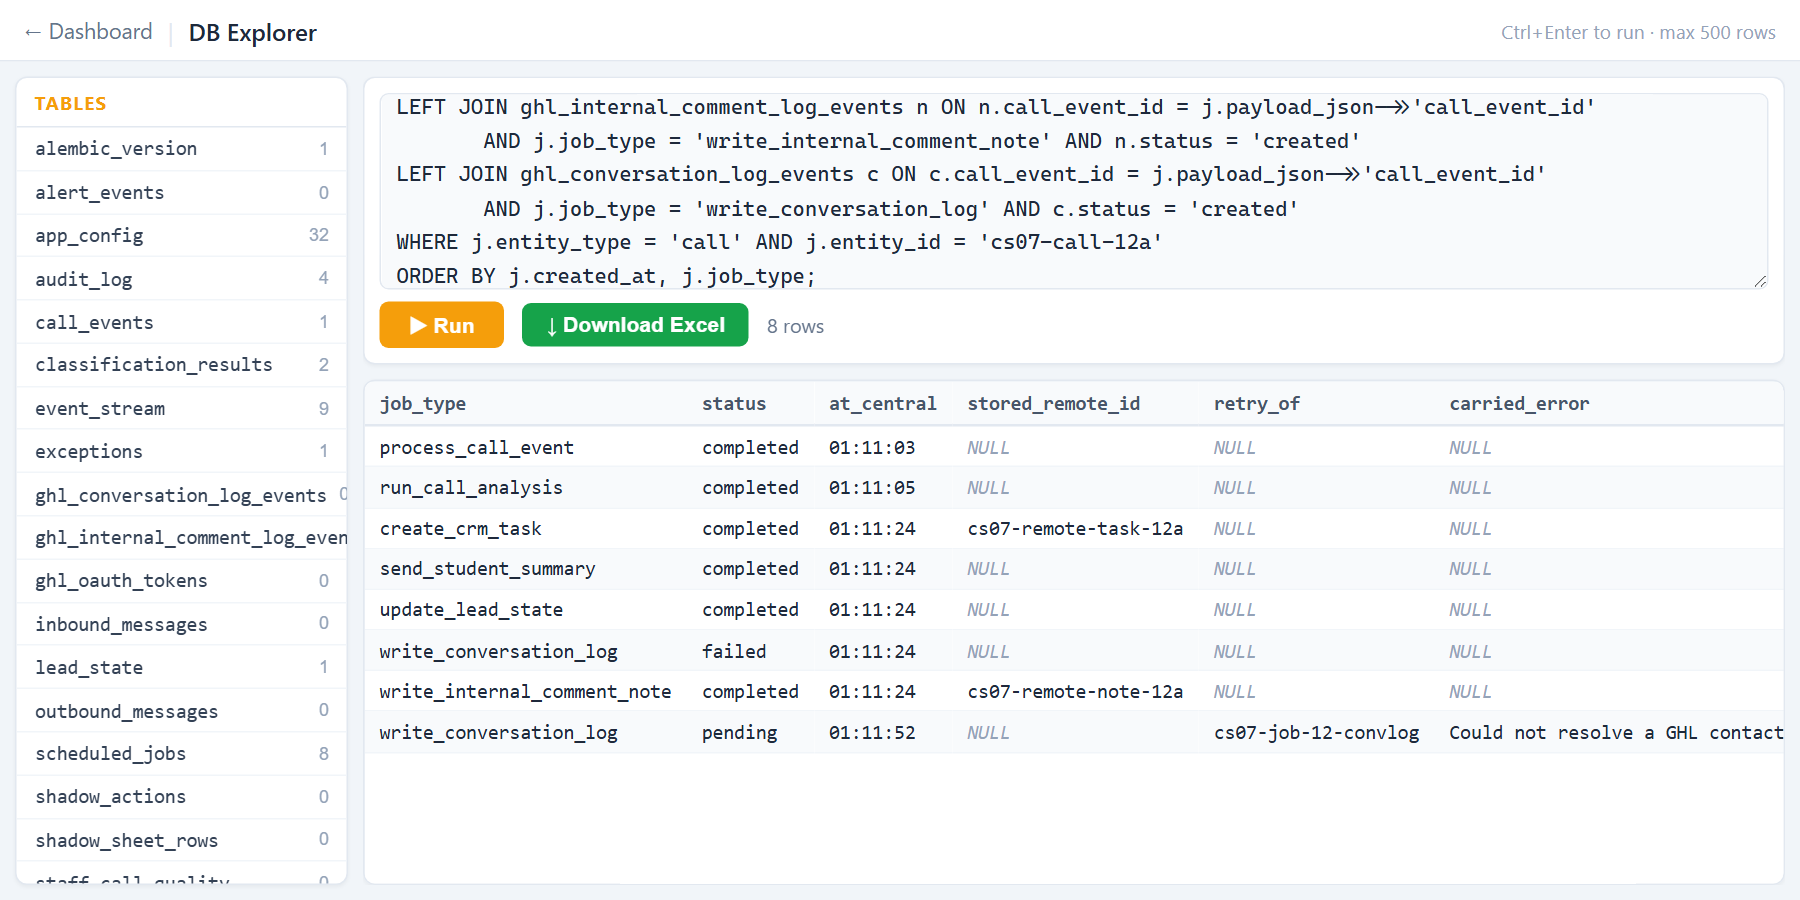Viewport: 1800px width, 900px height.
Task: Click the cs07-remote-note-12a value
Action: tap(1075, 692)
